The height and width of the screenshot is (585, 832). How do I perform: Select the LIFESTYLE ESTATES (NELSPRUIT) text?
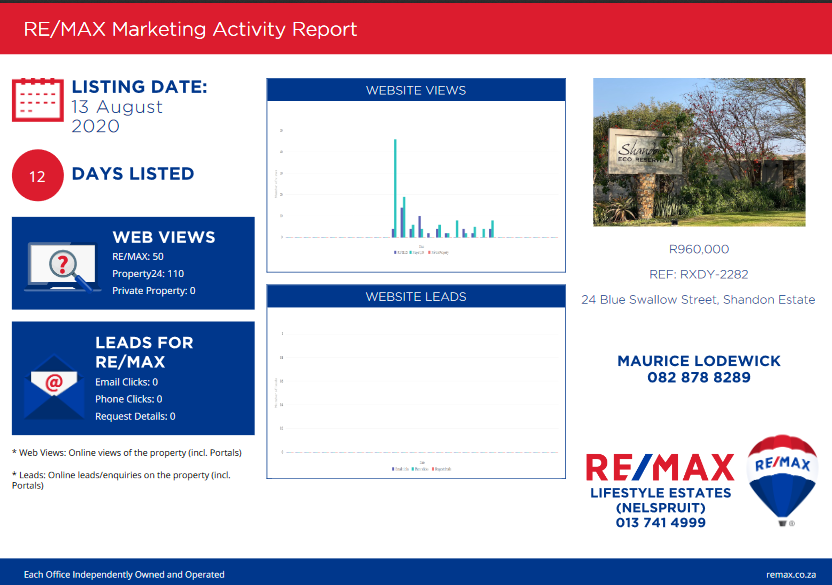[x=661, y=501]
